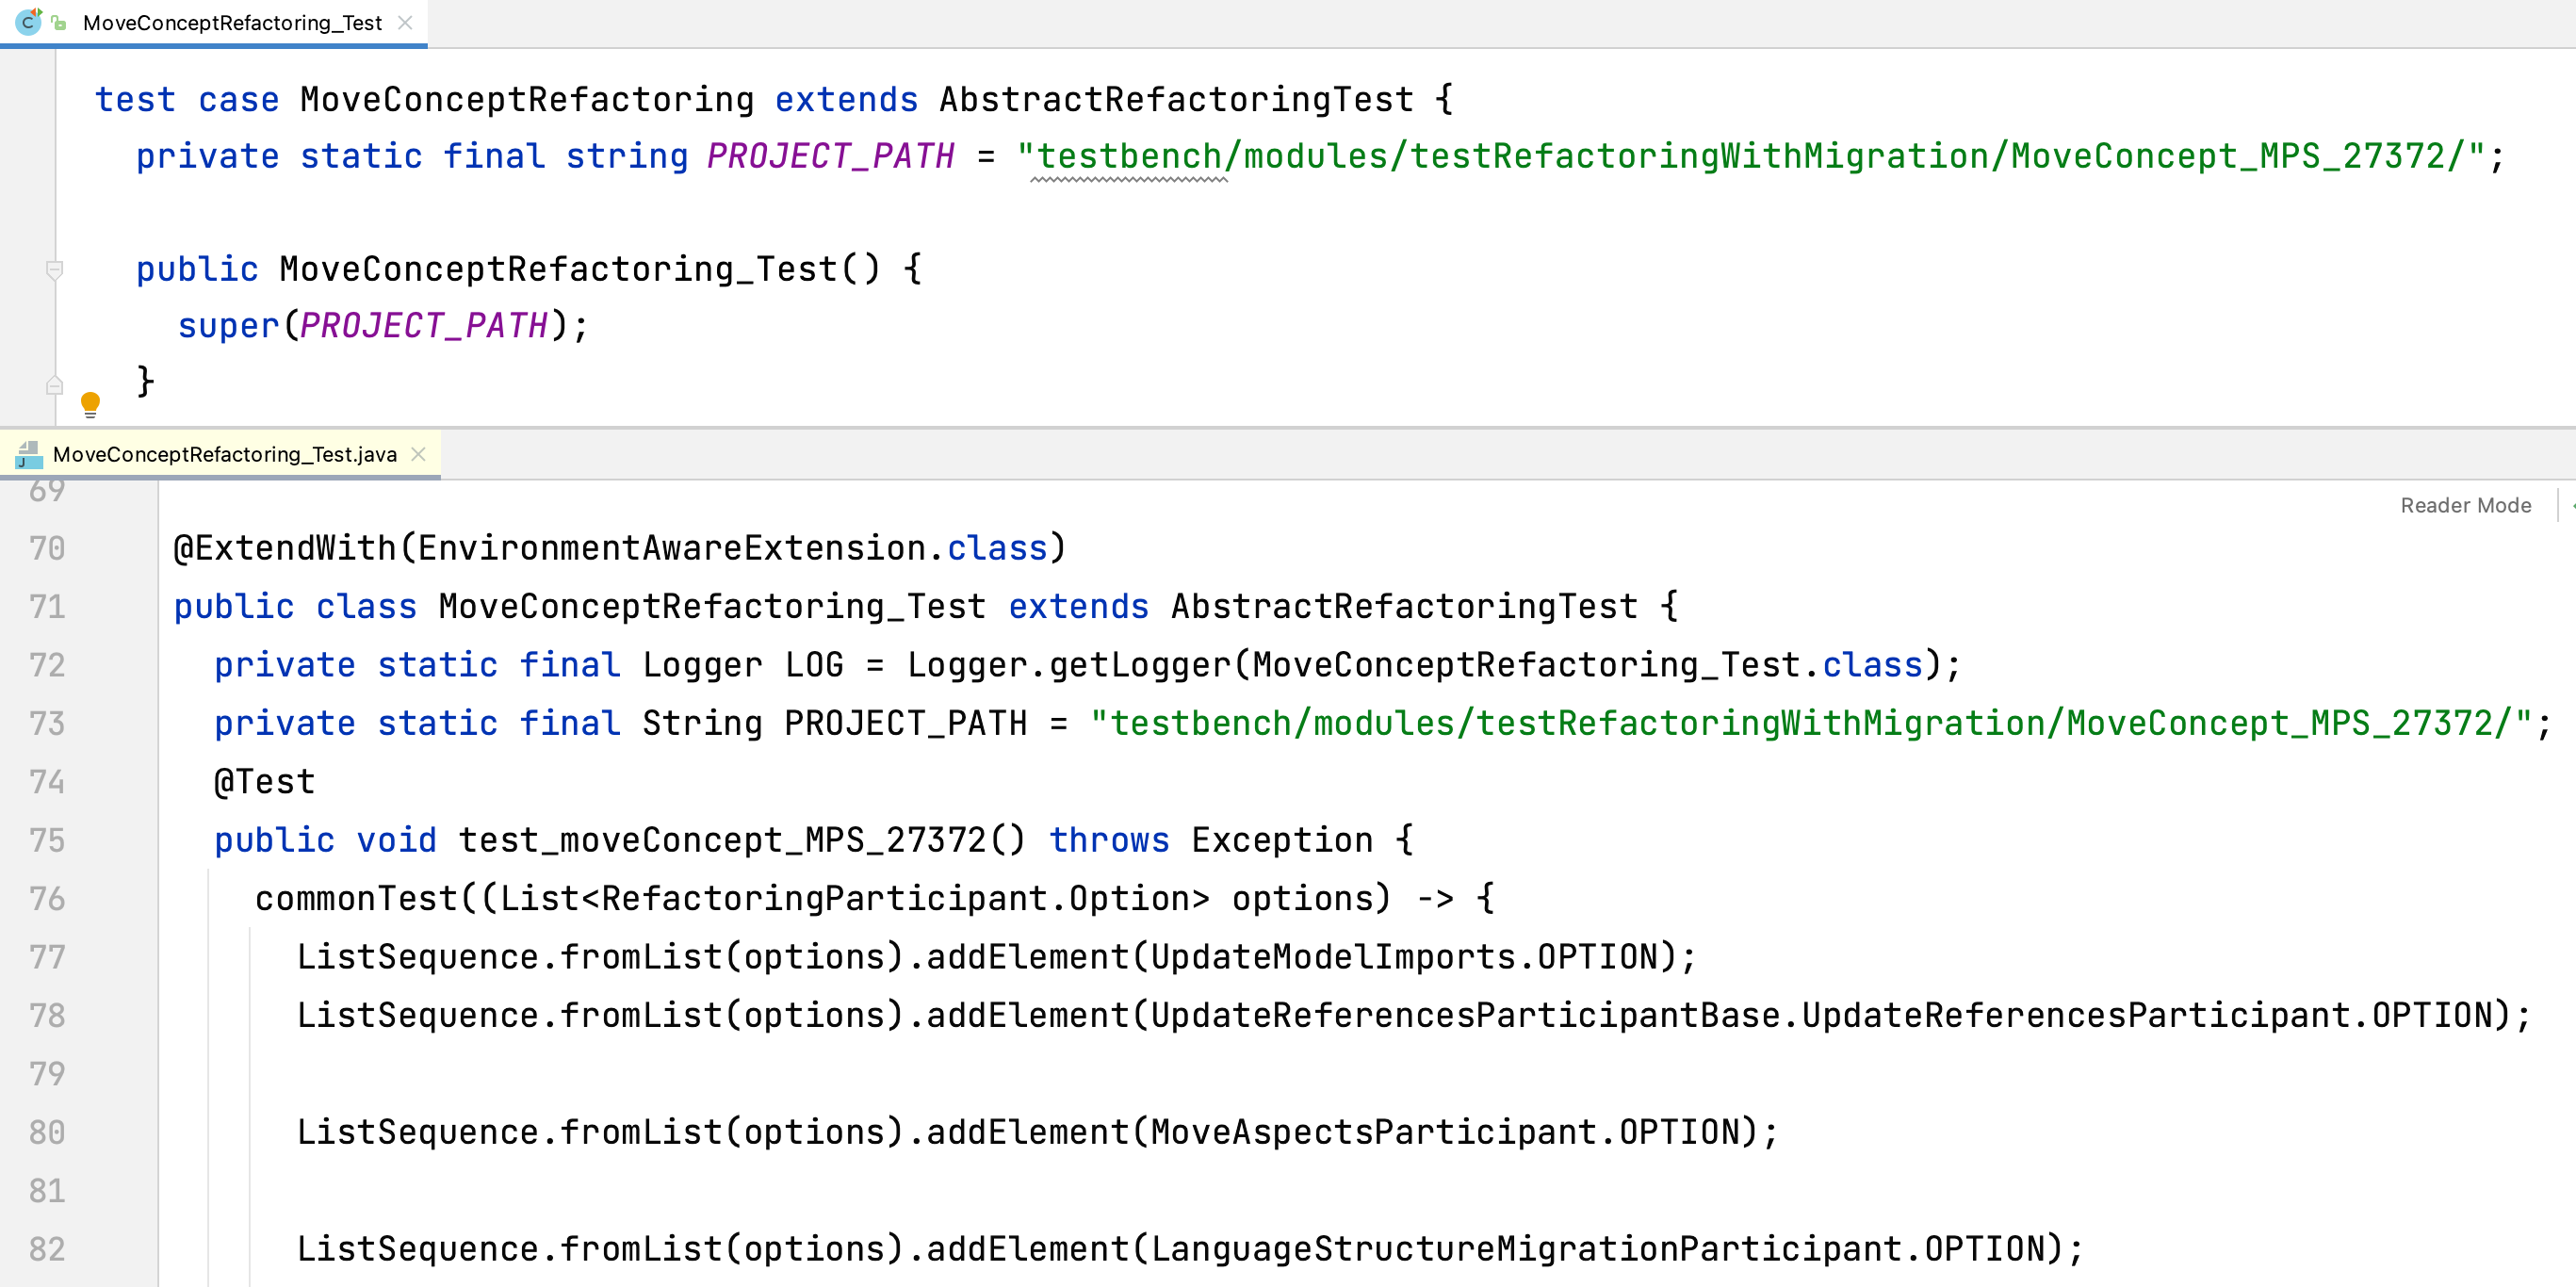Close the MoveConceptRefactoring_Test.java tab
Viewport: 2576px width, 1287px height.
[419, 454]
